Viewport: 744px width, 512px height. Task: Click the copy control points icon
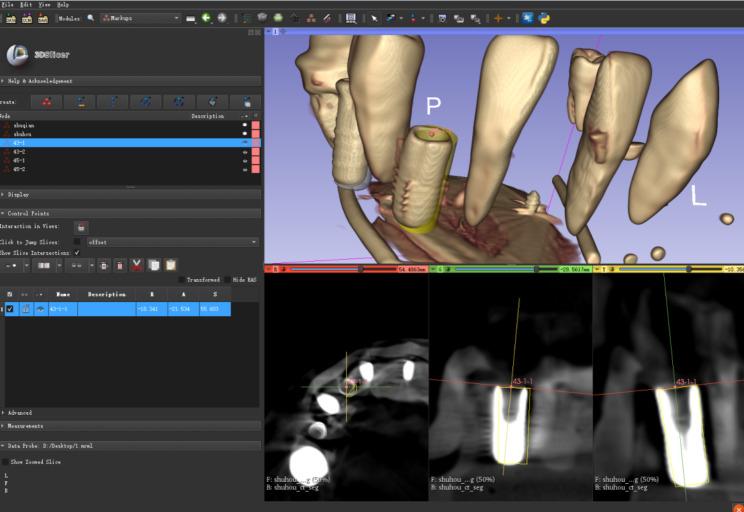[x=154, y=265]
